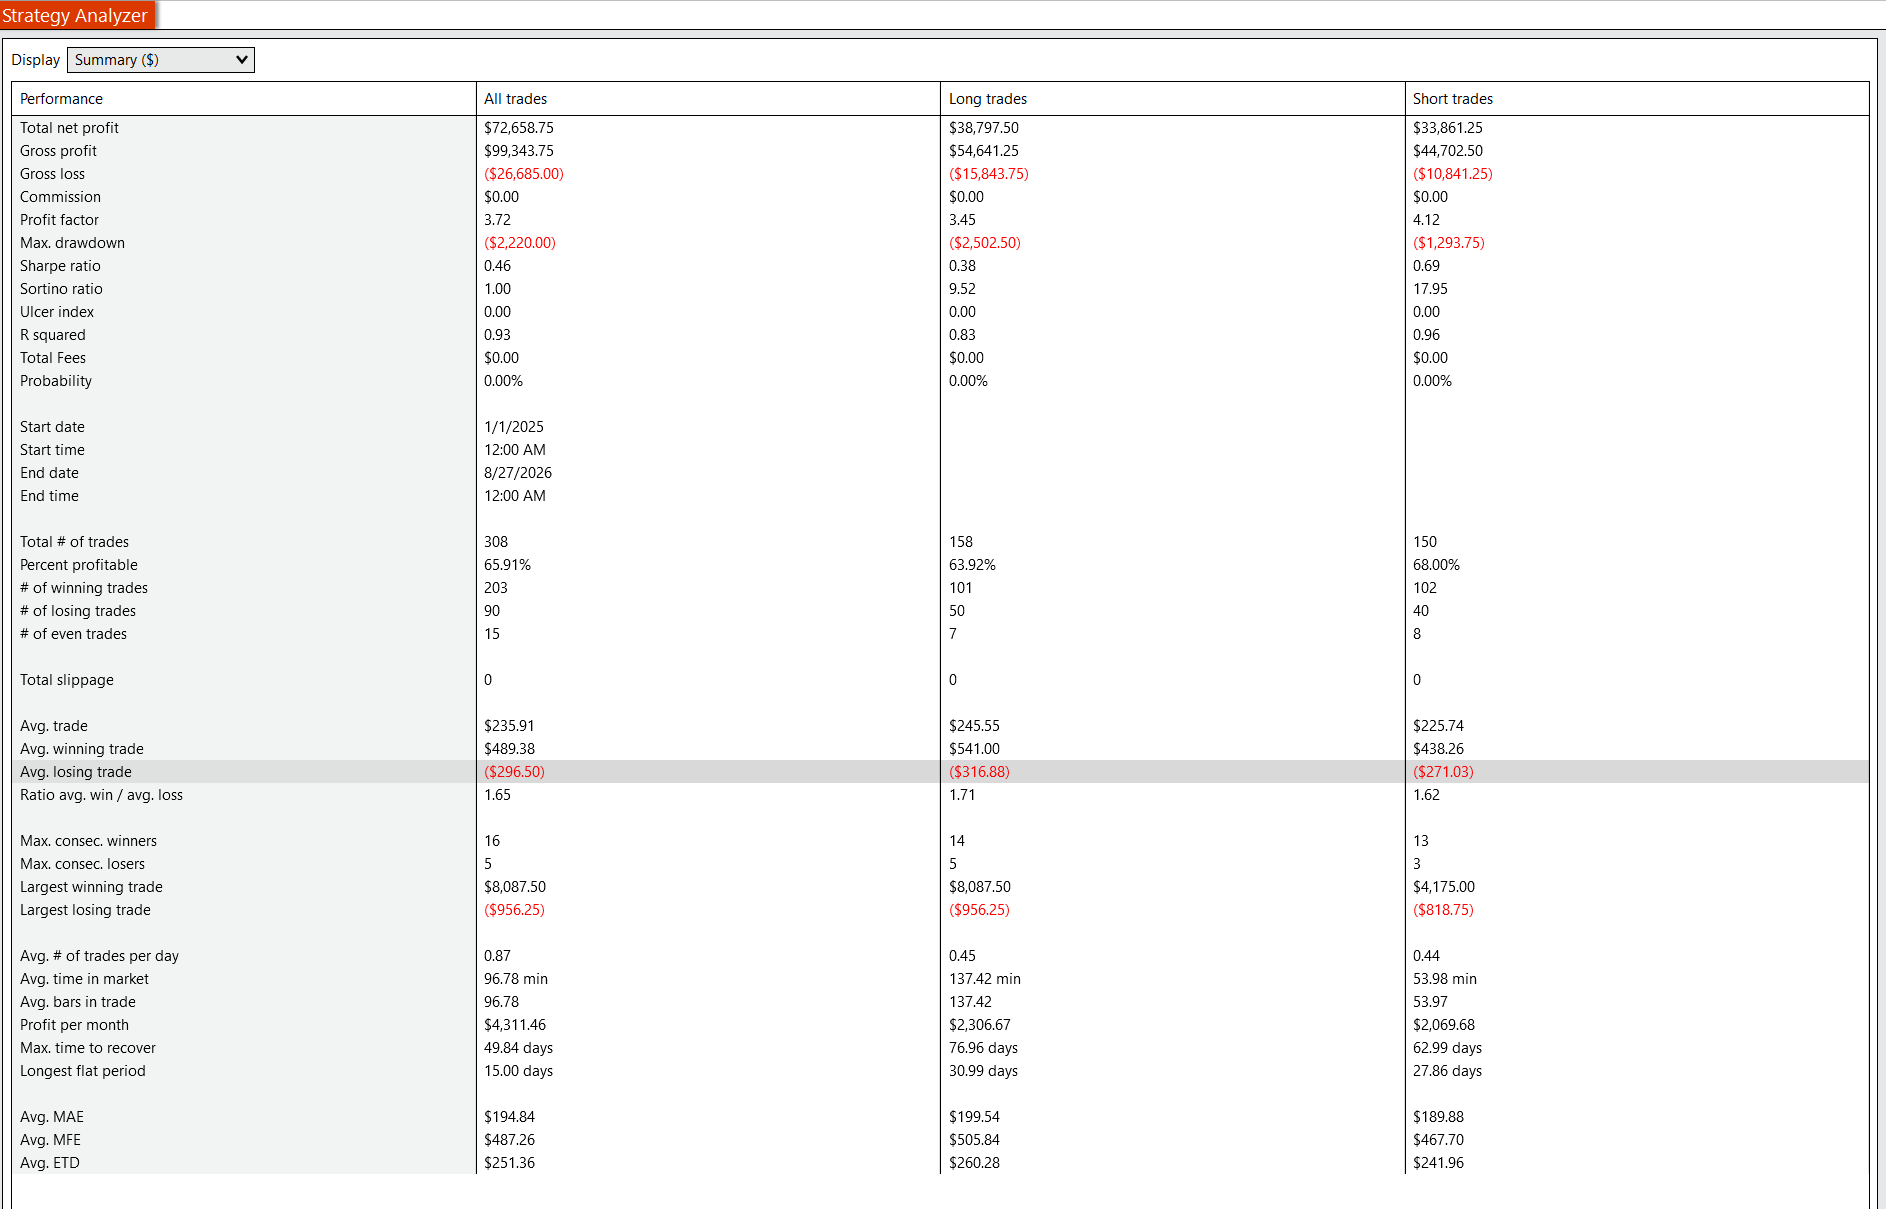Screen dimensions: 1886x1209
Task: Select the Percent profitable row label
Action: pyautogui.click(x=79, y=565)
